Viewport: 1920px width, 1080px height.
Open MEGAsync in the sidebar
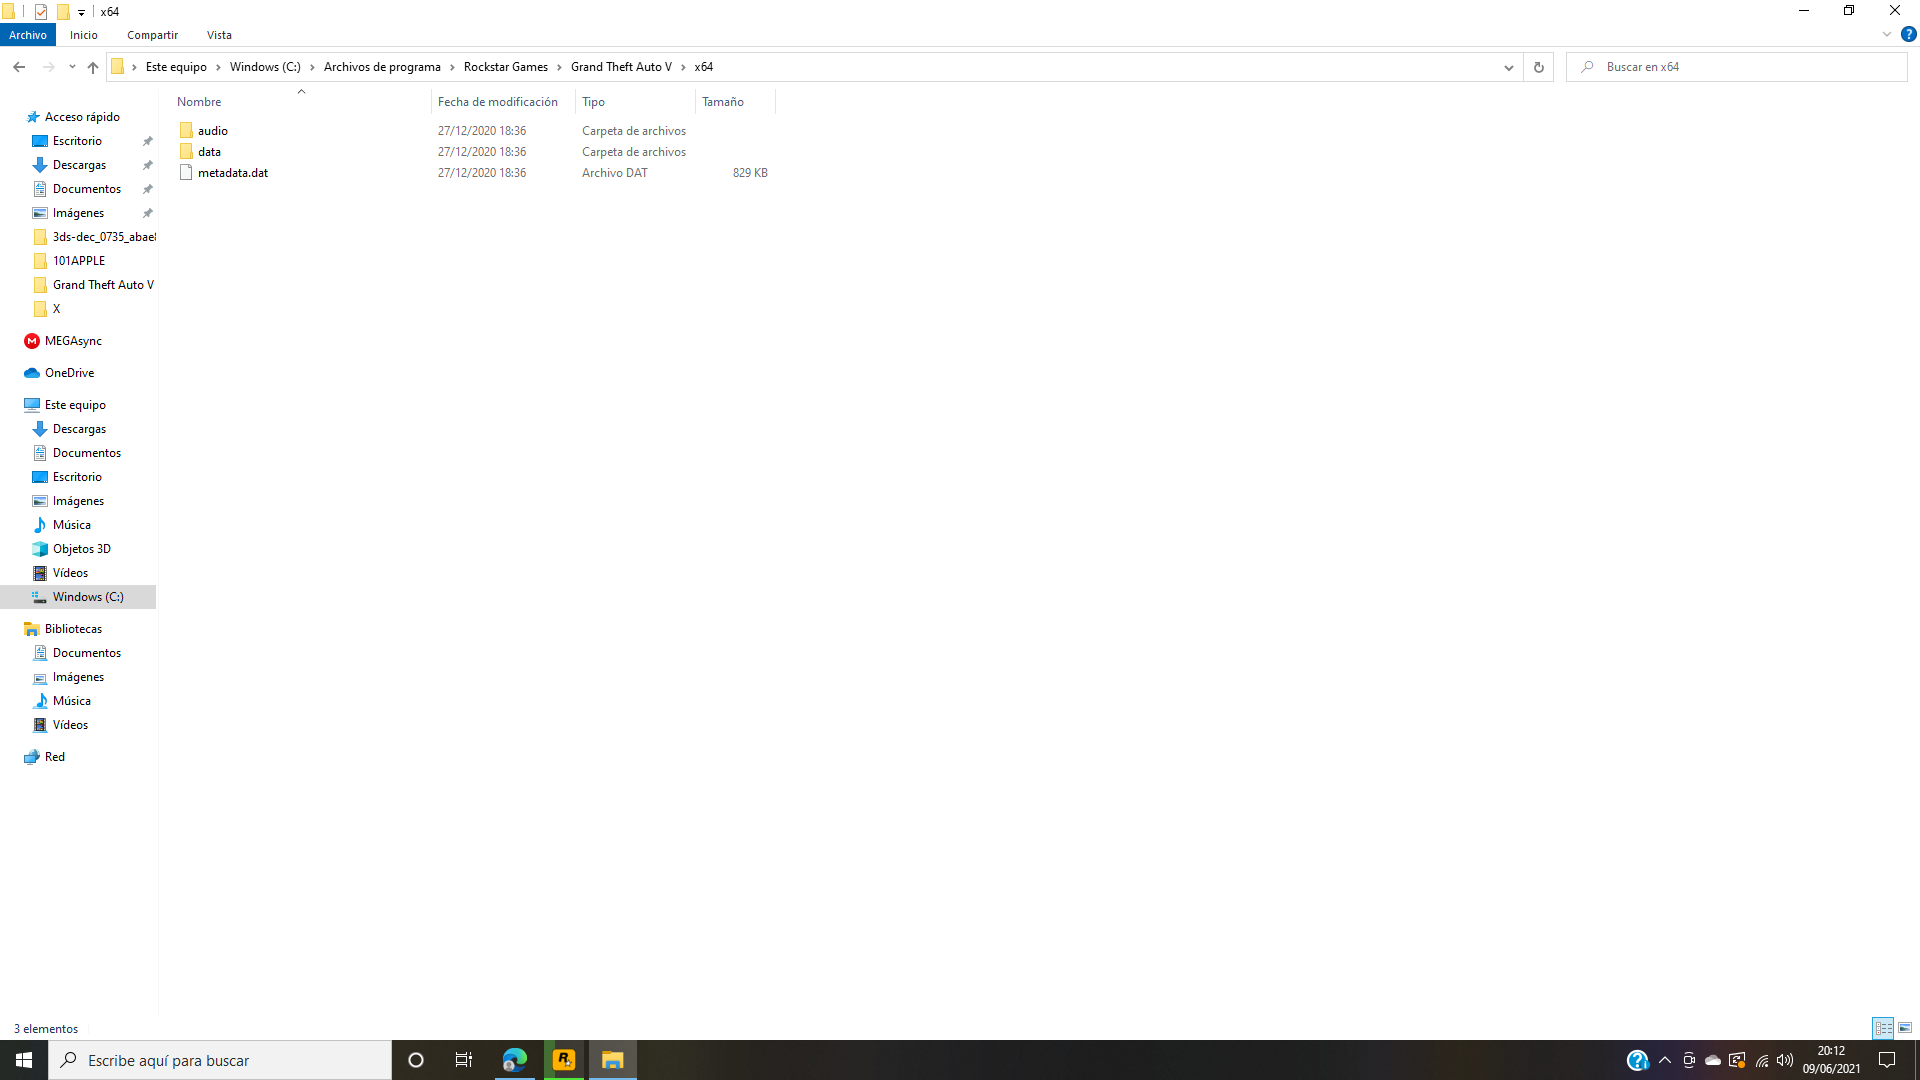click(x=73, y=340)
